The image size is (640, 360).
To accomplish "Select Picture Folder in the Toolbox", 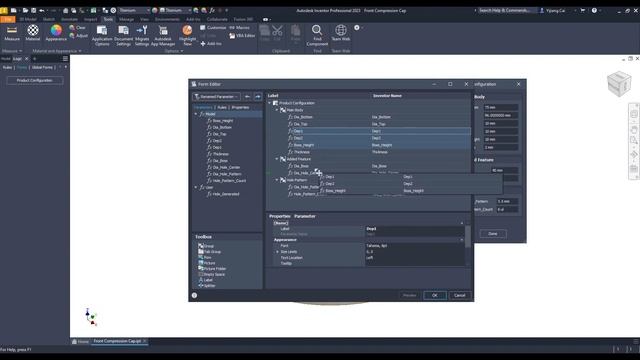I will [x=212, y=269].
